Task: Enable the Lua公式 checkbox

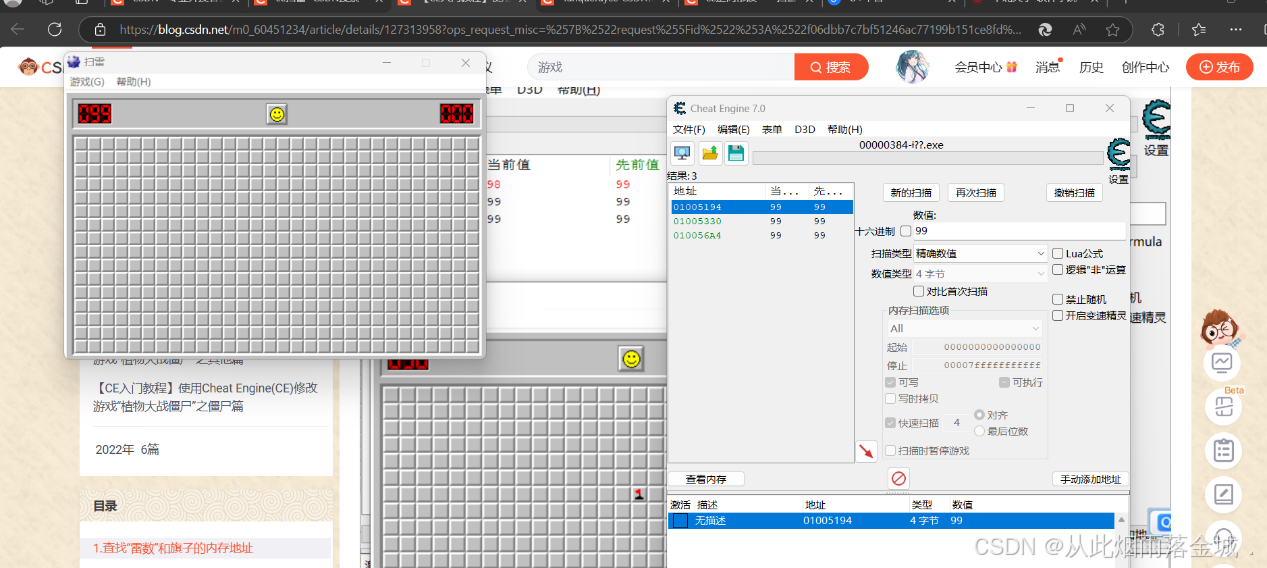Action: pyautogui.click(x=1058, y=254)
